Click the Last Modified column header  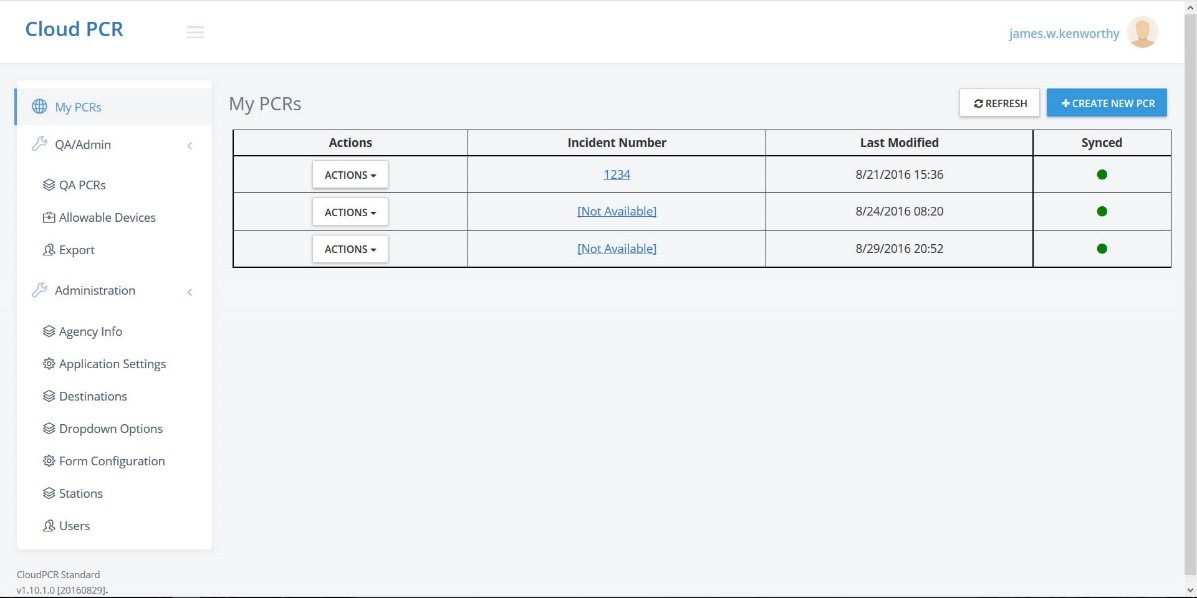click(899, 142)
